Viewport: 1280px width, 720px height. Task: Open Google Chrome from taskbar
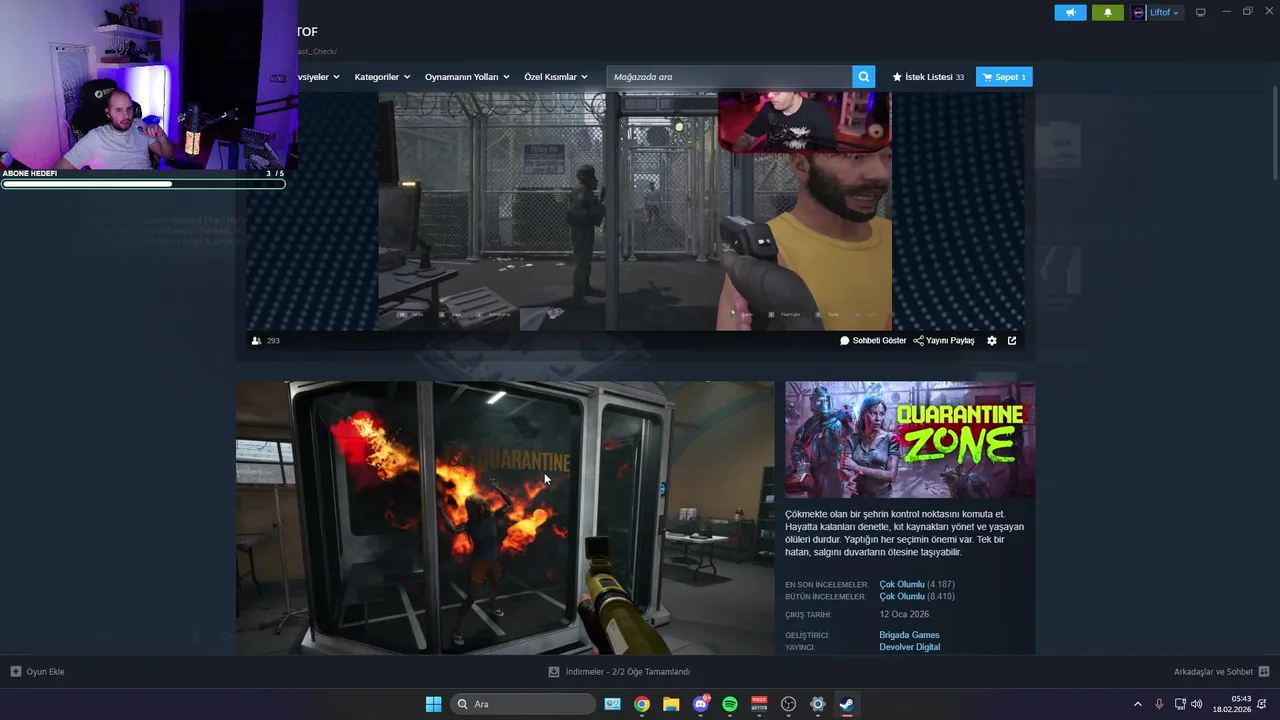(642, 704)
